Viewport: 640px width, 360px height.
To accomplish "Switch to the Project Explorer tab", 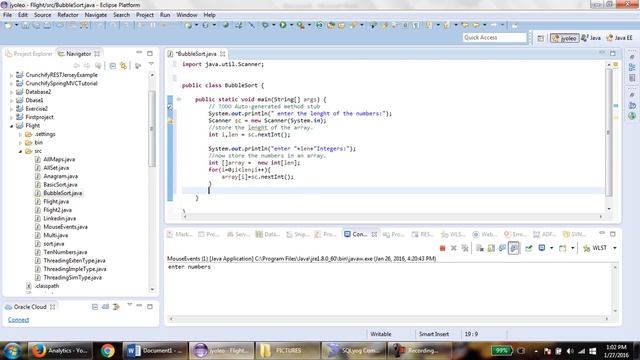I will pyautogui.click(x=29, y=54).
